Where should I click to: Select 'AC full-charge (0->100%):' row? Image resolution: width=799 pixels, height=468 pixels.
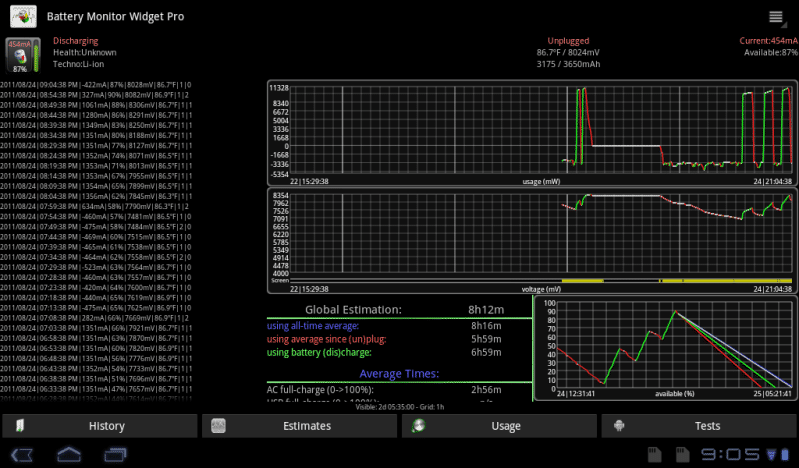(x=320, y=390)
